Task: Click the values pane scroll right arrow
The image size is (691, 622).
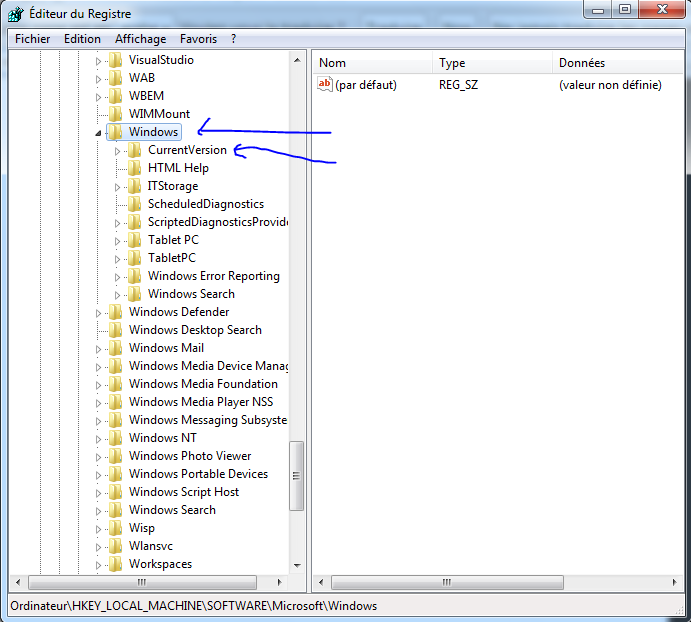Action: click(x=675, y=582)
